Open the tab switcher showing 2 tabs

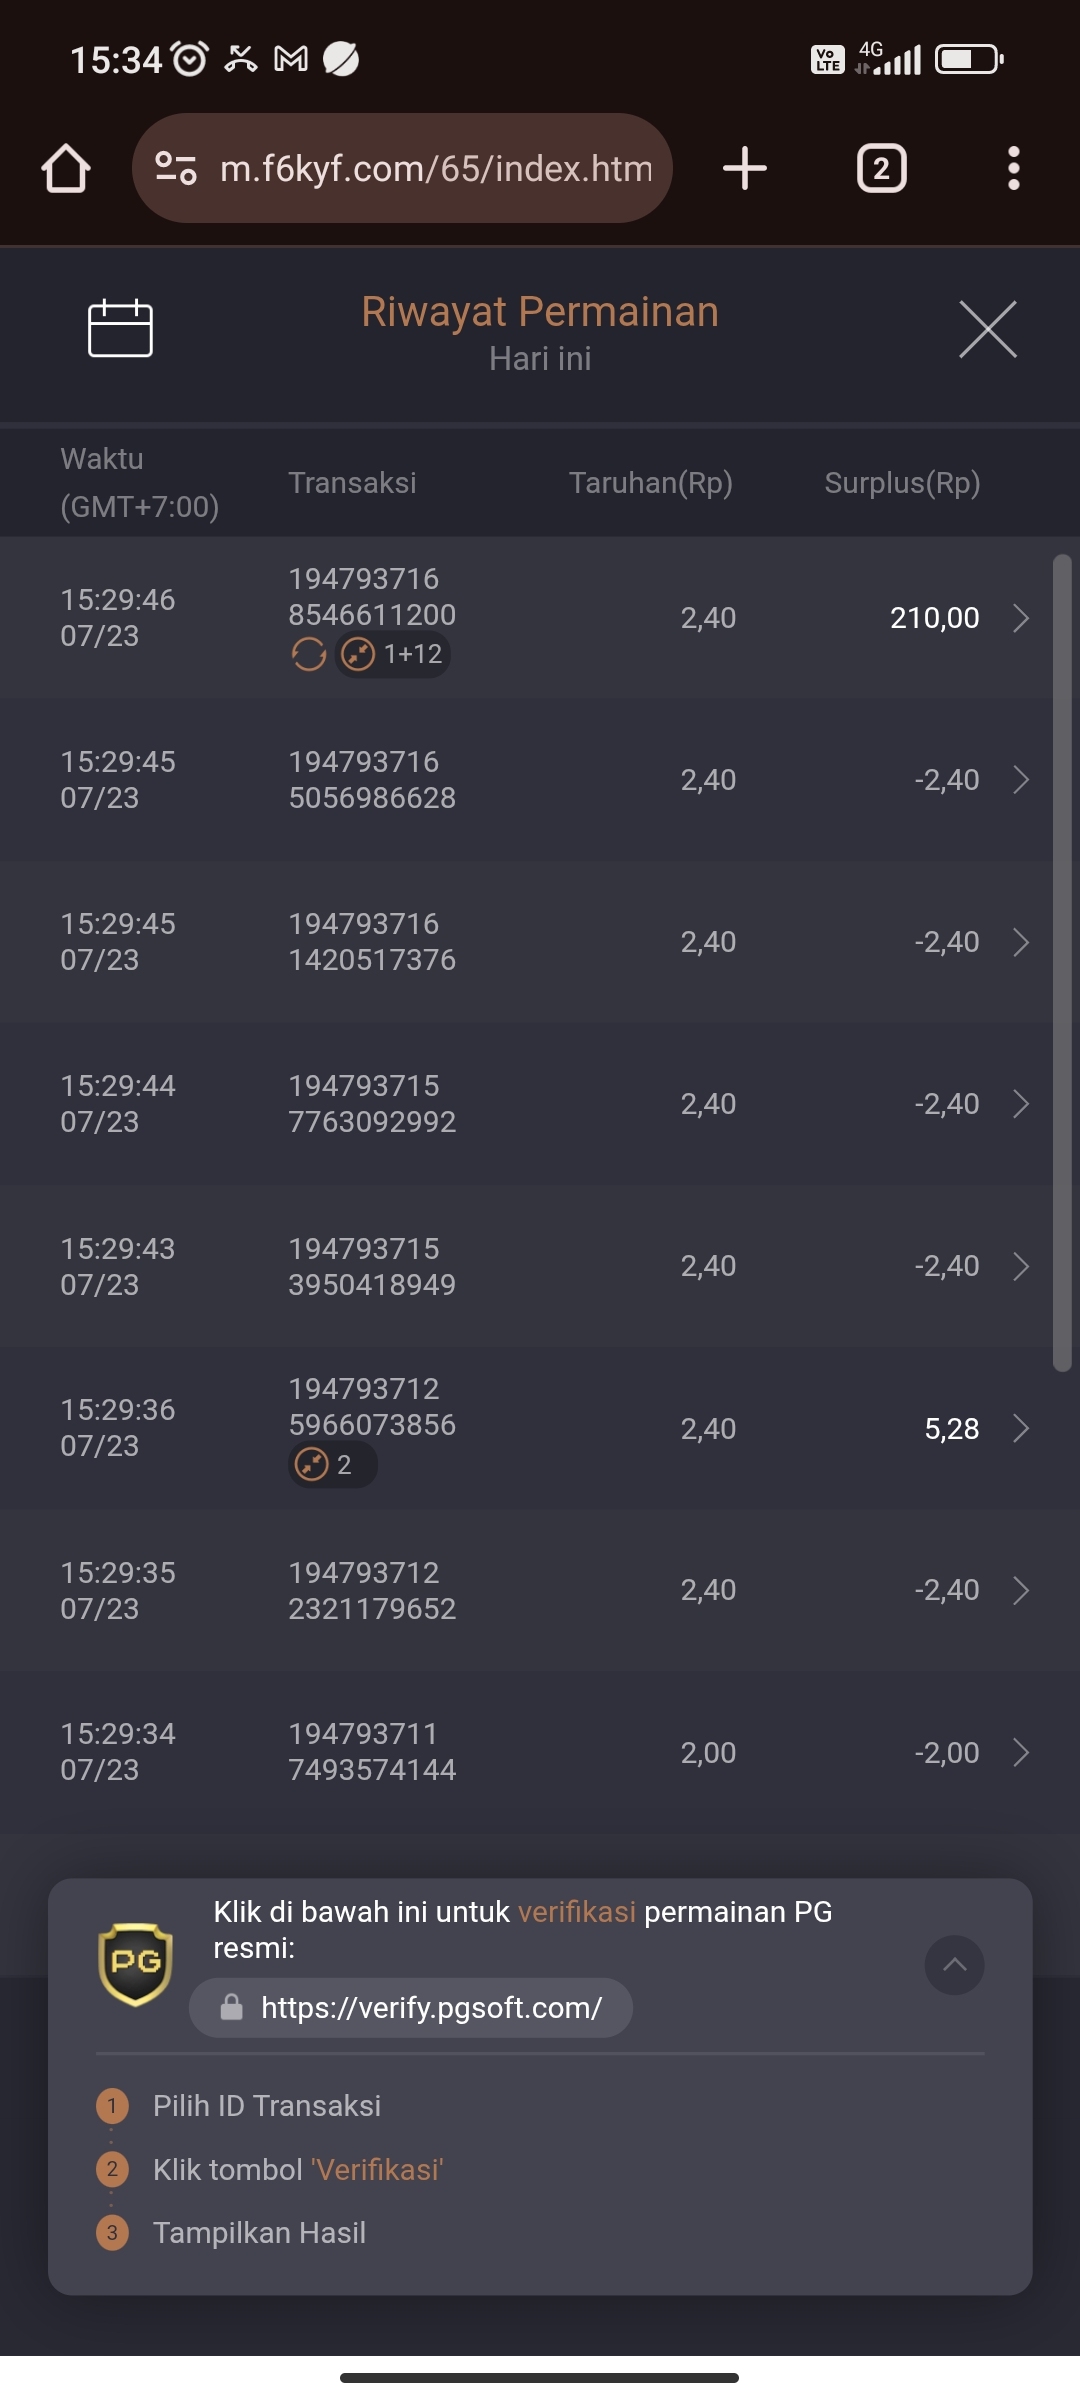[x=881, y=168]
